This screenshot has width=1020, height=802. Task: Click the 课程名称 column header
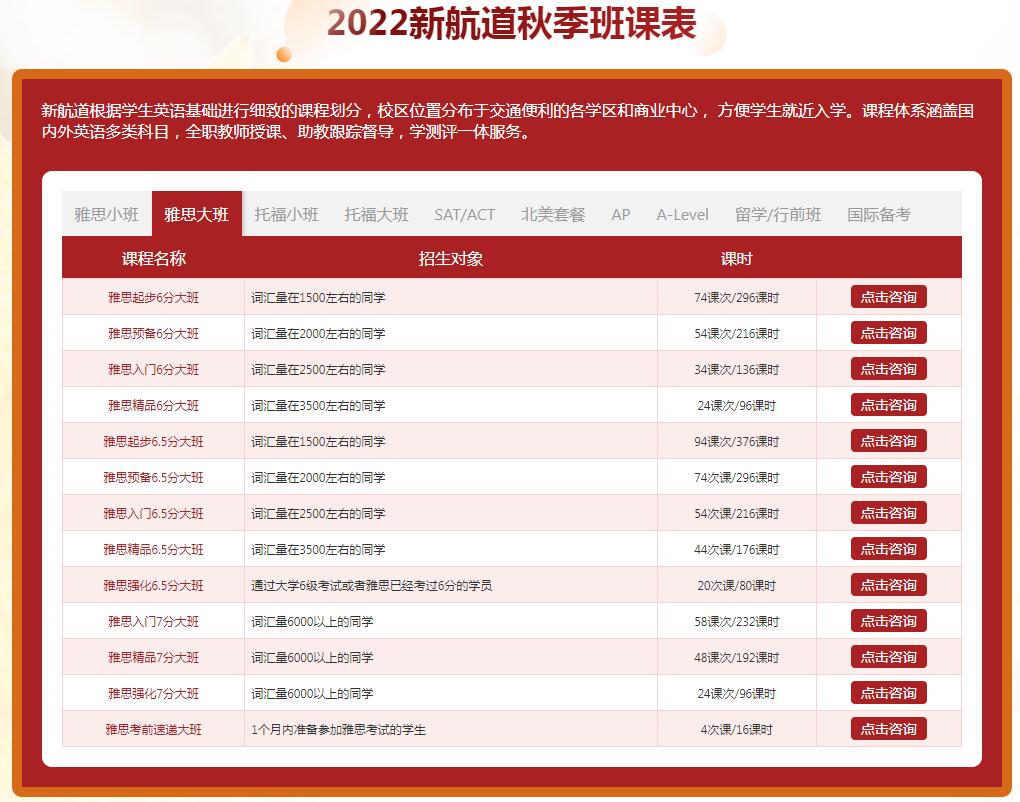tap(154, 259)
